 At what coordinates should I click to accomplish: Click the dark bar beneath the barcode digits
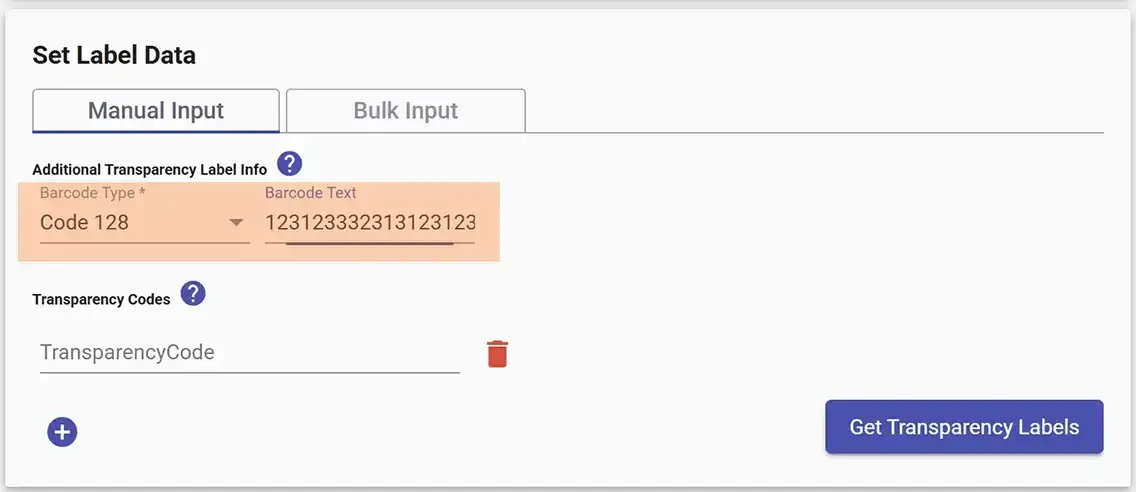tap(369, 243)
